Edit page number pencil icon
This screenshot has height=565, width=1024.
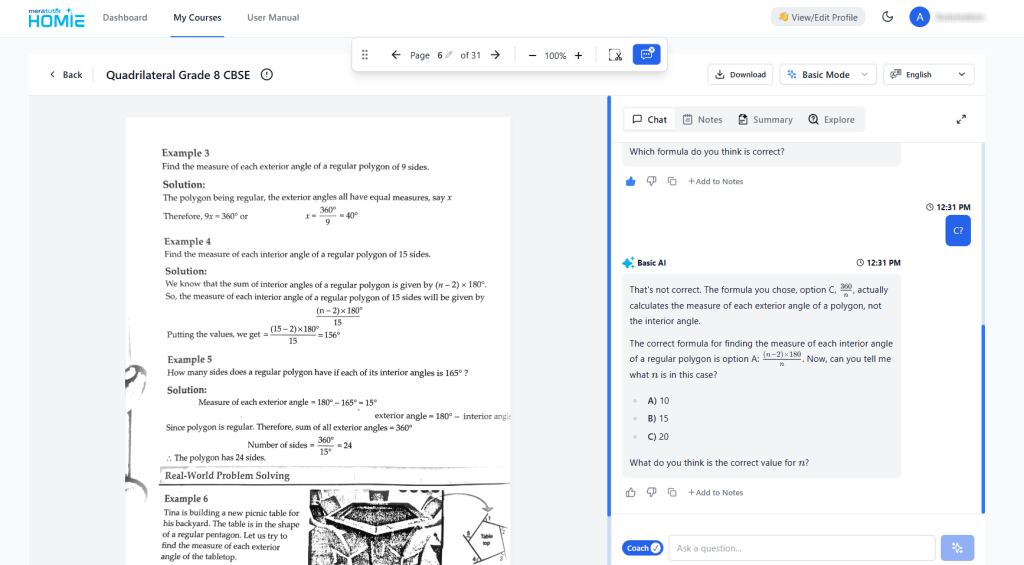pos(449,55)
